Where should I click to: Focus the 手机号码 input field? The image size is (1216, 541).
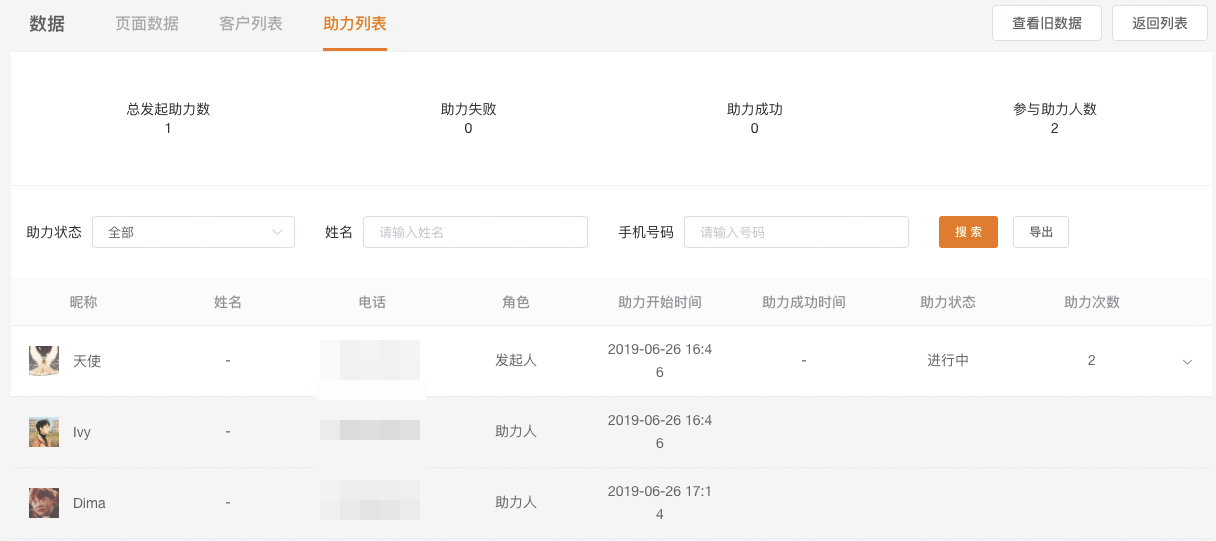tap(796, 232)
